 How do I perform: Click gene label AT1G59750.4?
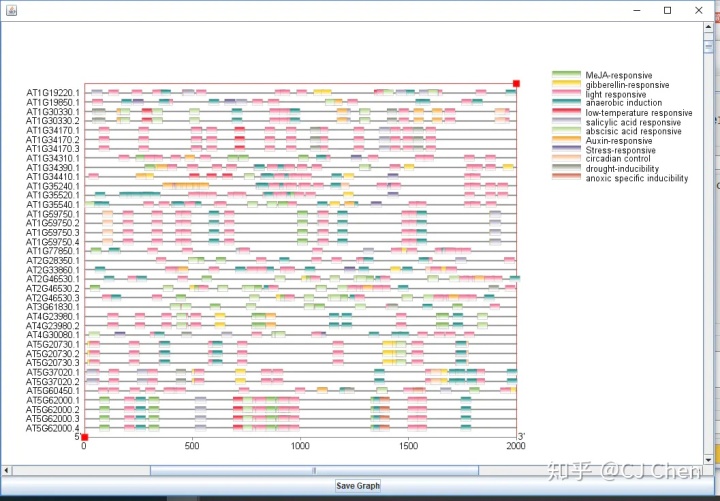pyautogui.click(x=53, y=242)
